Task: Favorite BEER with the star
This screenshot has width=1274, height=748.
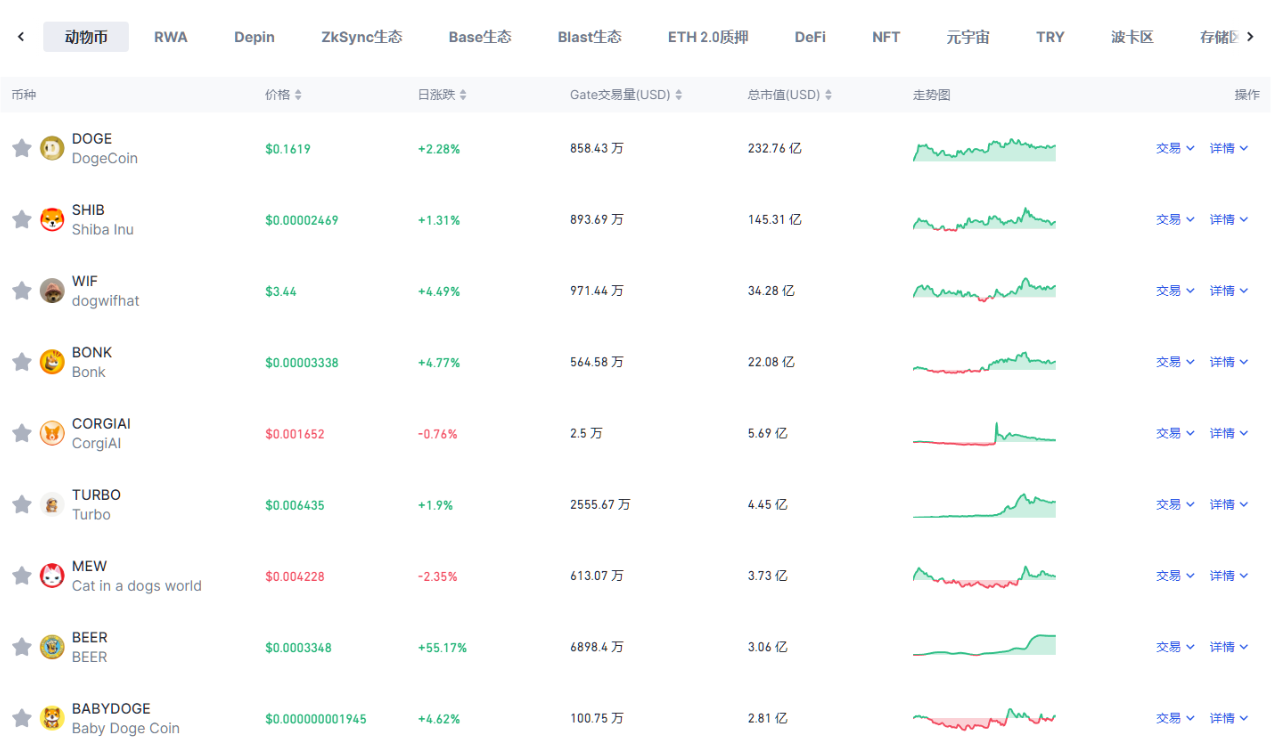Action: pyautogui.click(x=21, y=647)
